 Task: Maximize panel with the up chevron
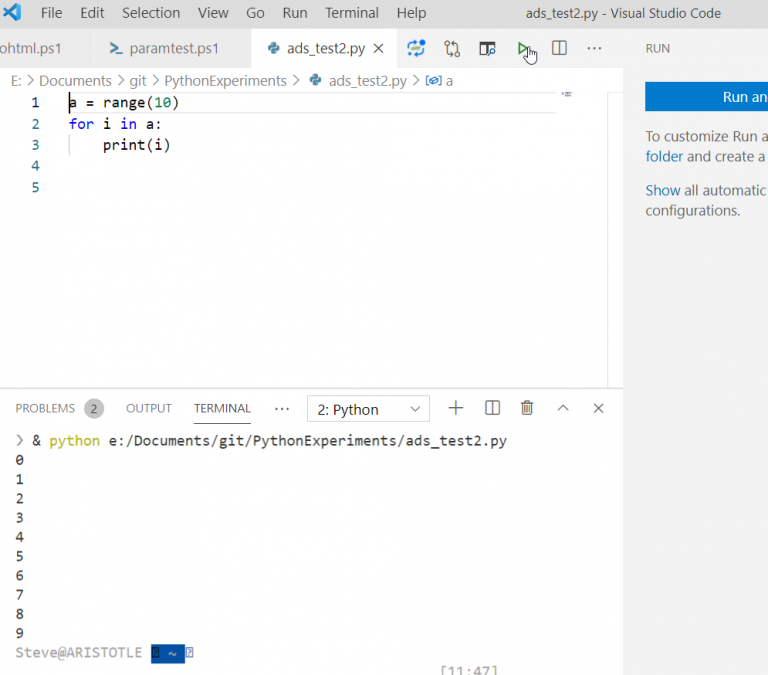563,408
